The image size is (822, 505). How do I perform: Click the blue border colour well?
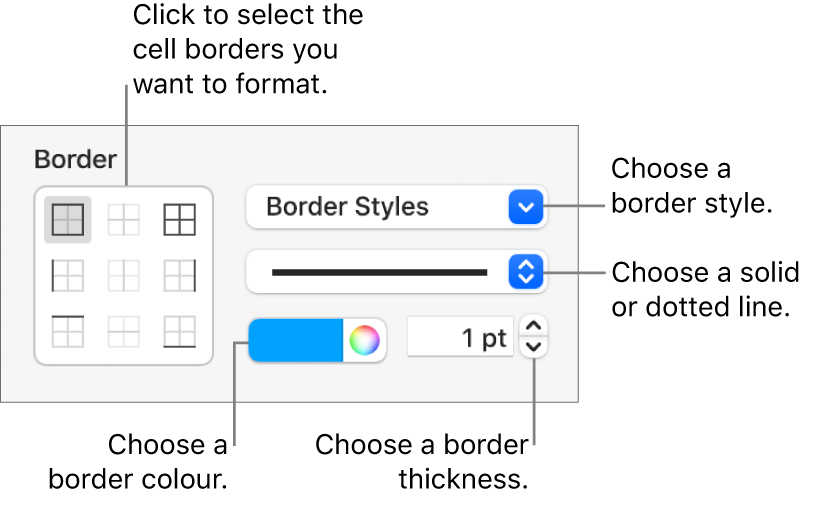point(296,340)
